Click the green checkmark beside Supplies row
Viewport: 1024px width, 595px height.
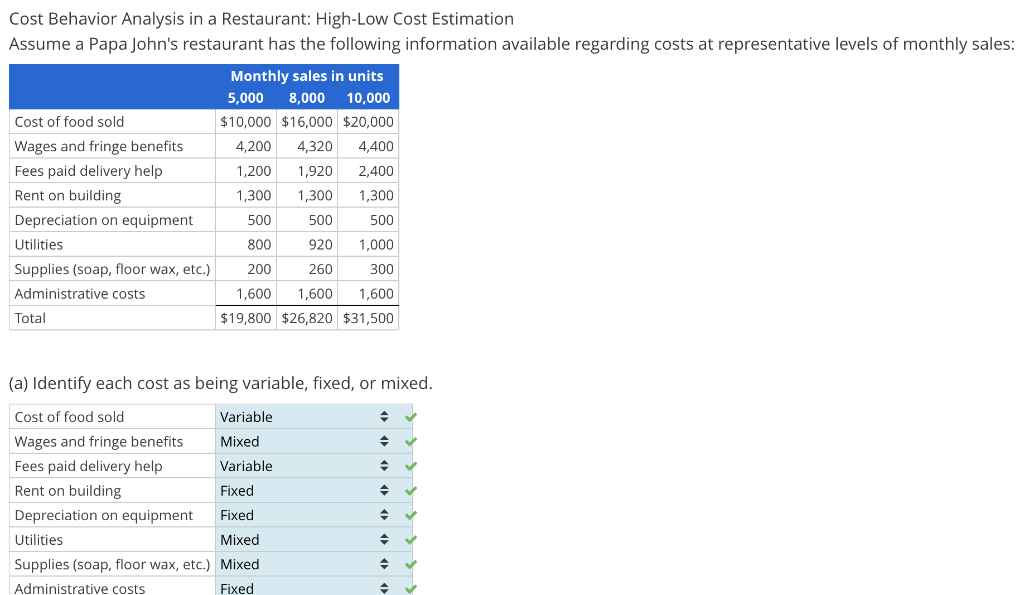pos(410,563)
